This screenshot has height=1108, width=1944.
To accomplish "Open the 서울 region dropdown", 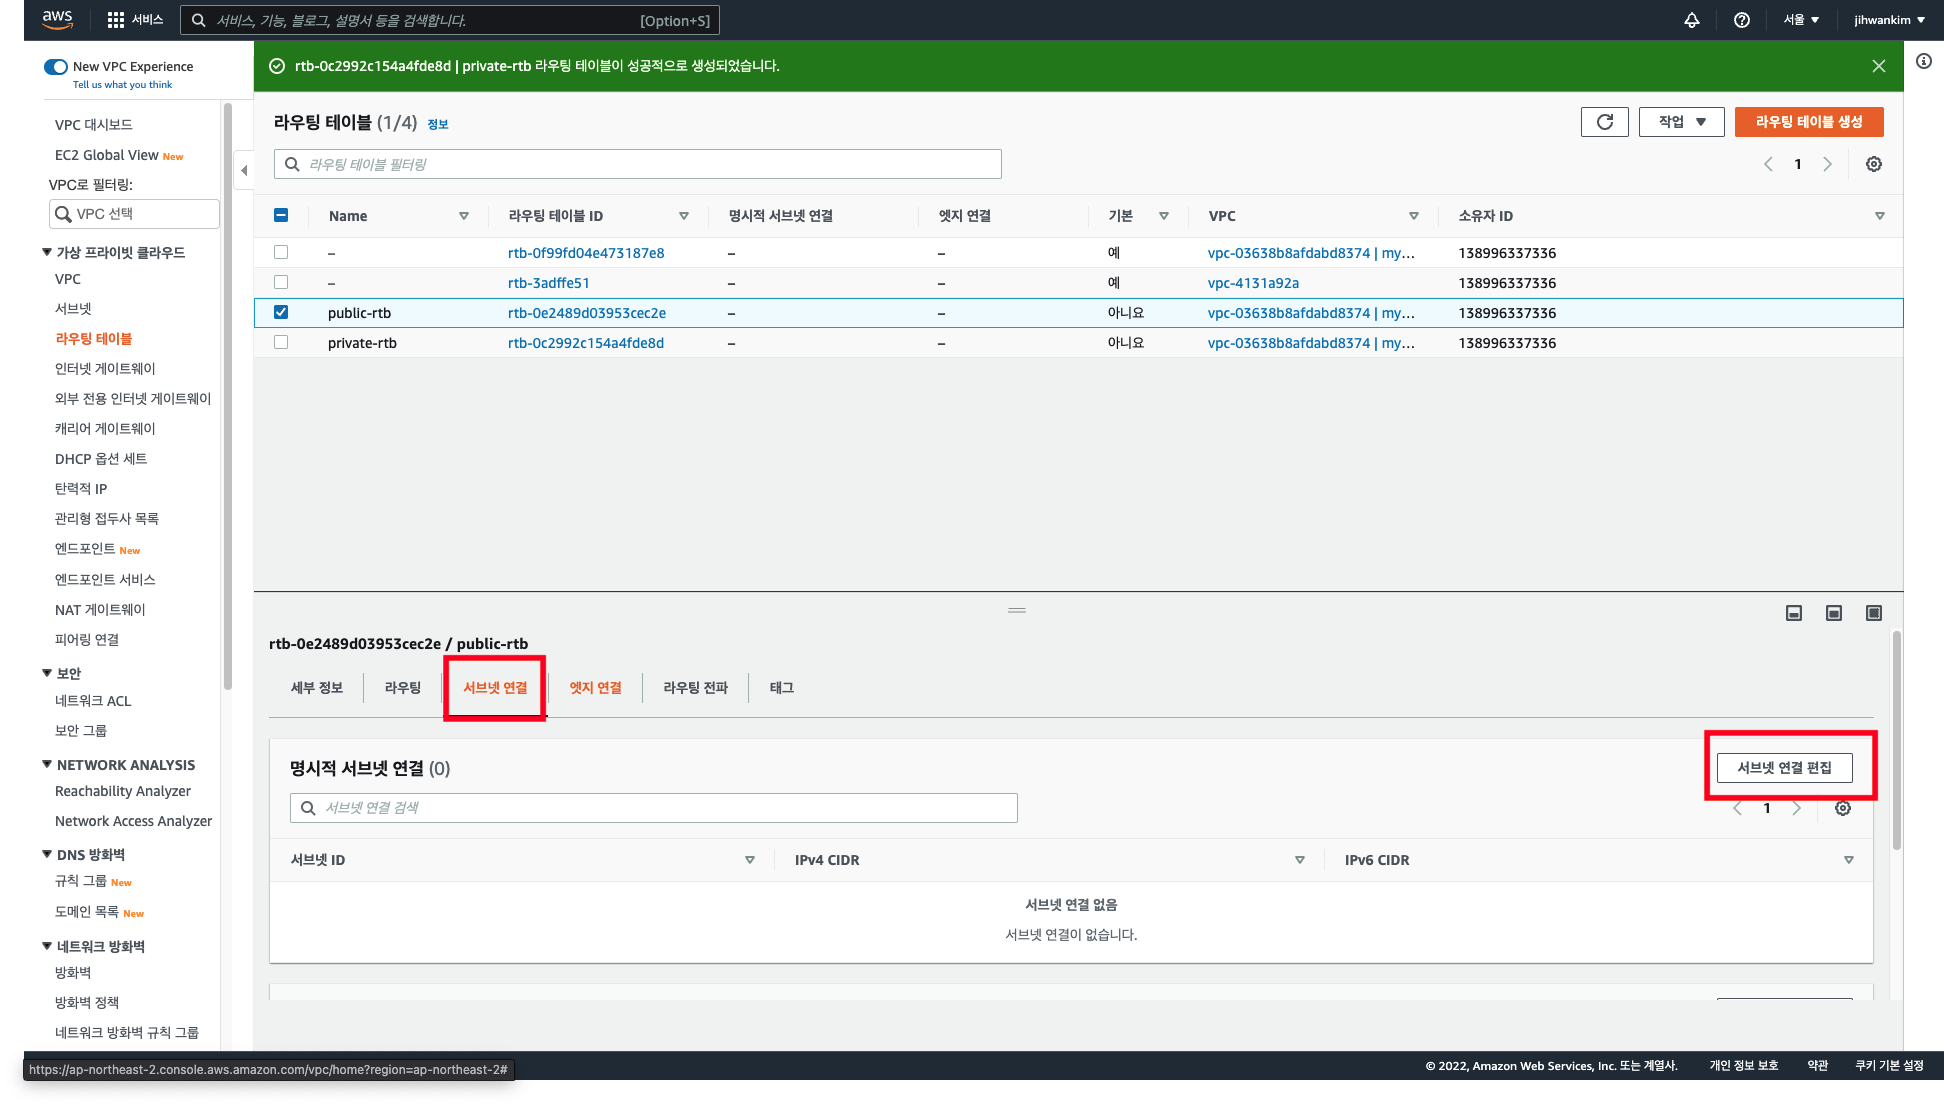I will click(1800, 20).
